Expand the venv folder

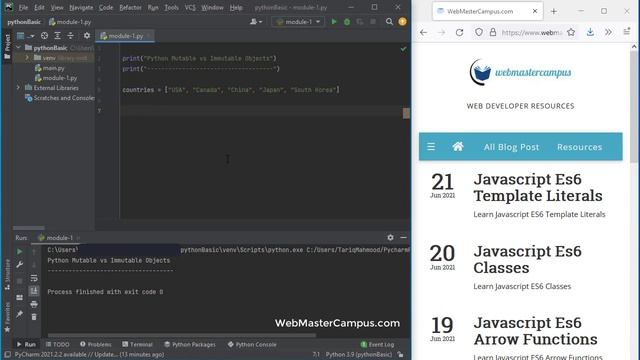(27, 58)
